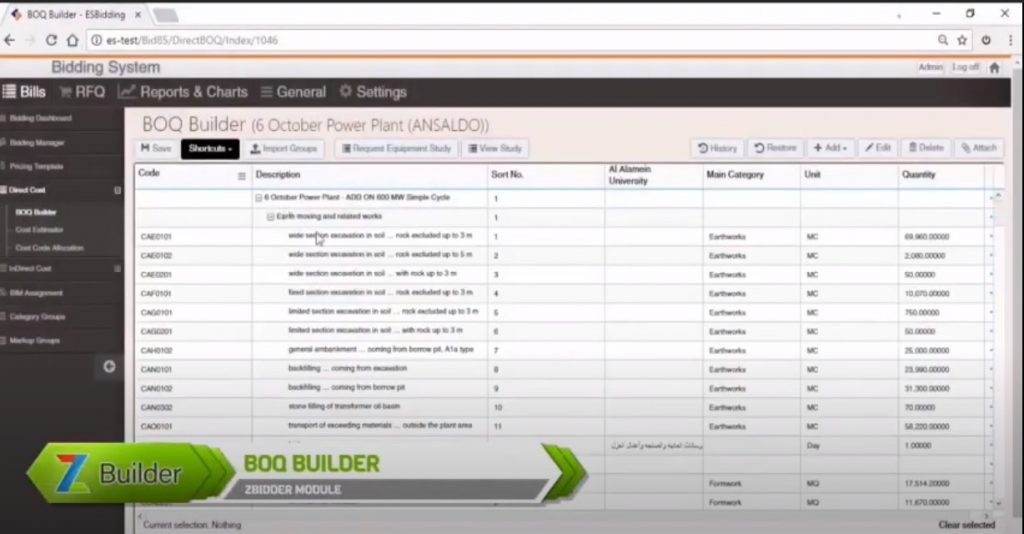
Task: Click Clear selected link
Action: coord(967,525)
